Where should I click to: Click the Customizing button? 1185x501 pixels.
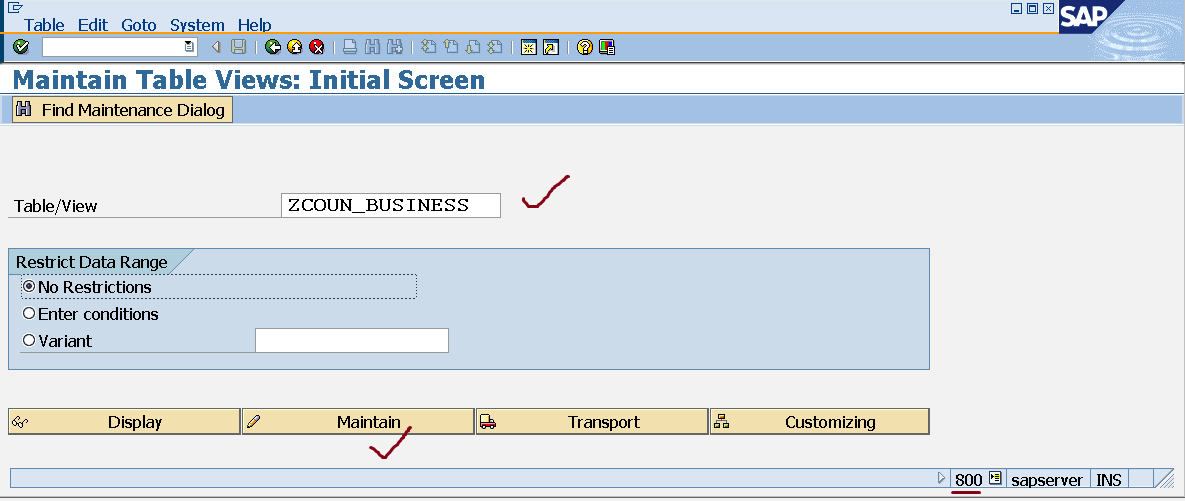click(x=819, y=422)
